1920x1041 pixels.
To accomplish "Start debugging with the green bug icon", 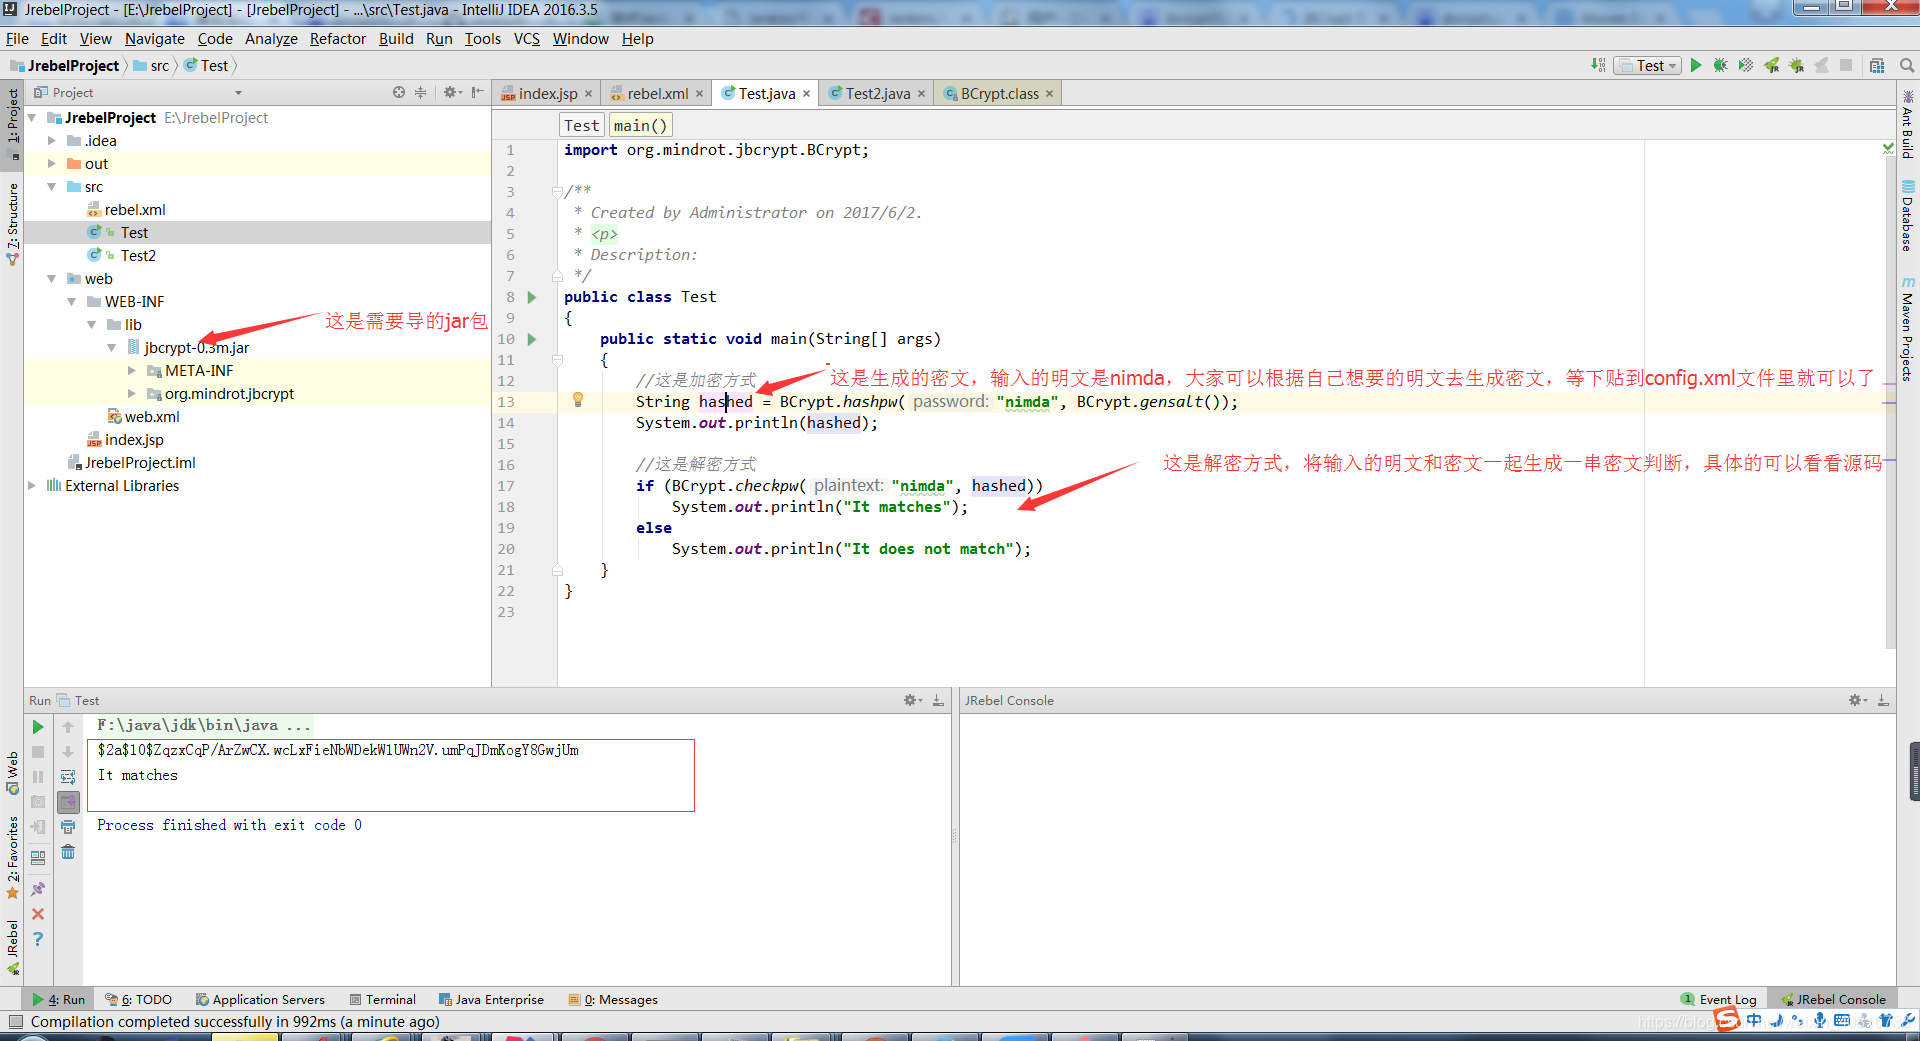I will tap(1721, 66).
